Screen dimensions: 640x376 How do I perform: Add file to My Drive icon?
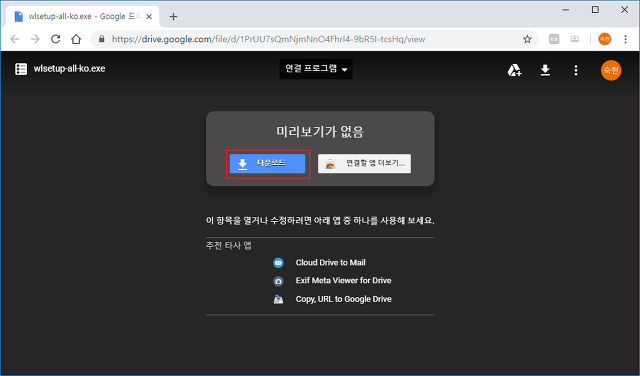point(514,70)
